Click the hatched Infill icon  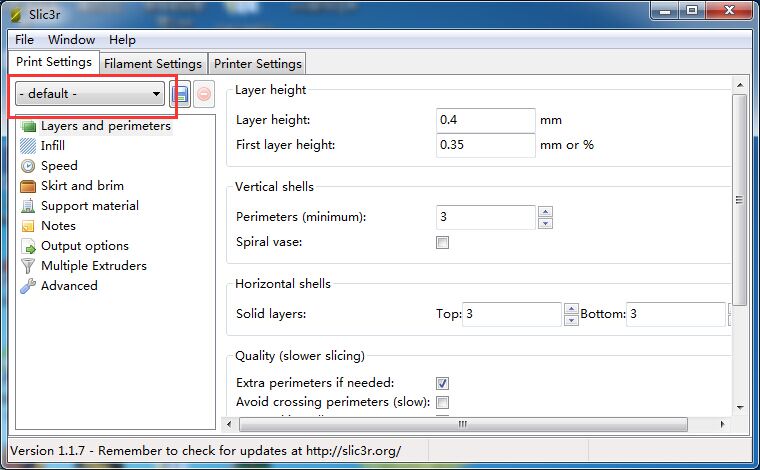coord(28,146)
